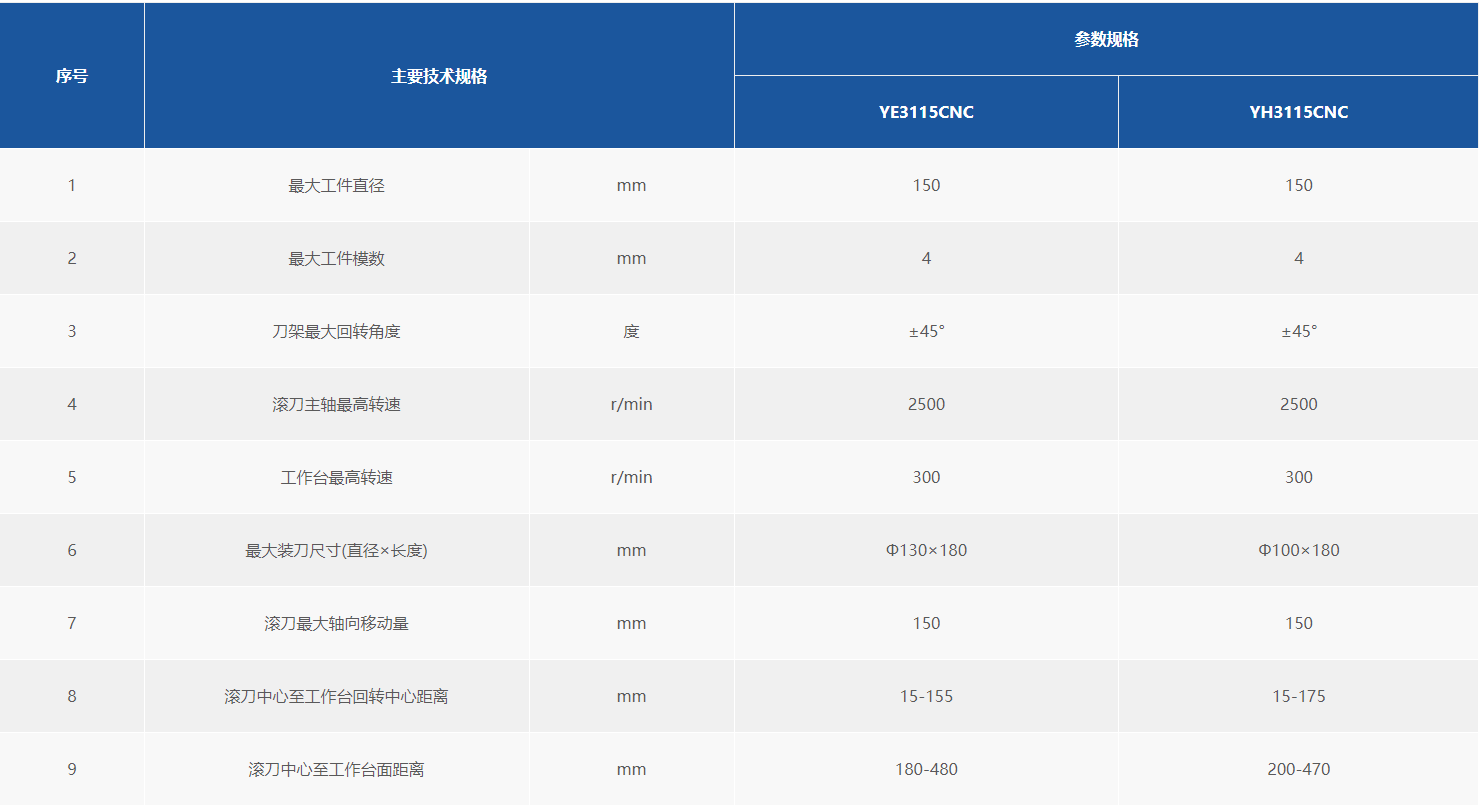The image size is (1482, 810).
Task: Click the Φ100×180 value cell
Action: click(x=1299, y=550)
